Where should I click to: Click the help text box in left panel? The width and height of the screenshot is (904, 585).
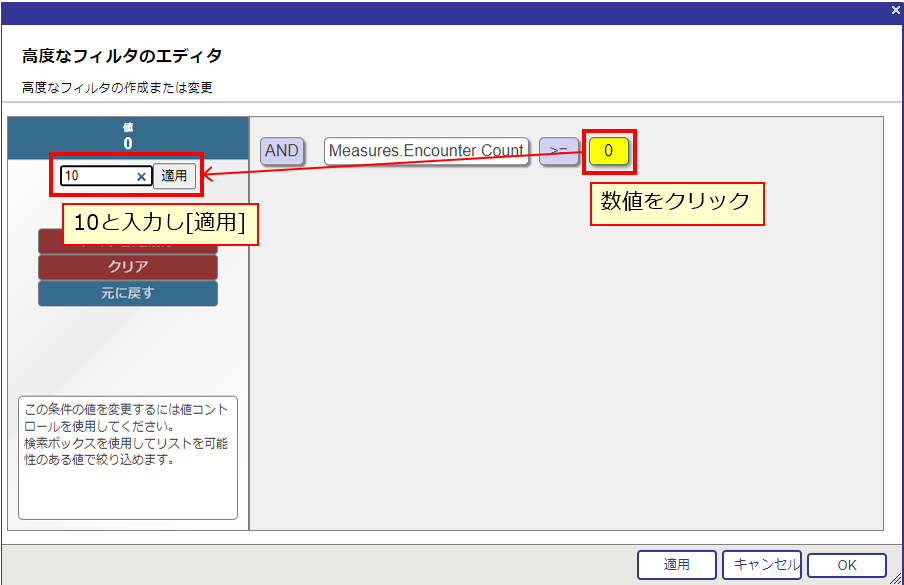coord(127,457)
